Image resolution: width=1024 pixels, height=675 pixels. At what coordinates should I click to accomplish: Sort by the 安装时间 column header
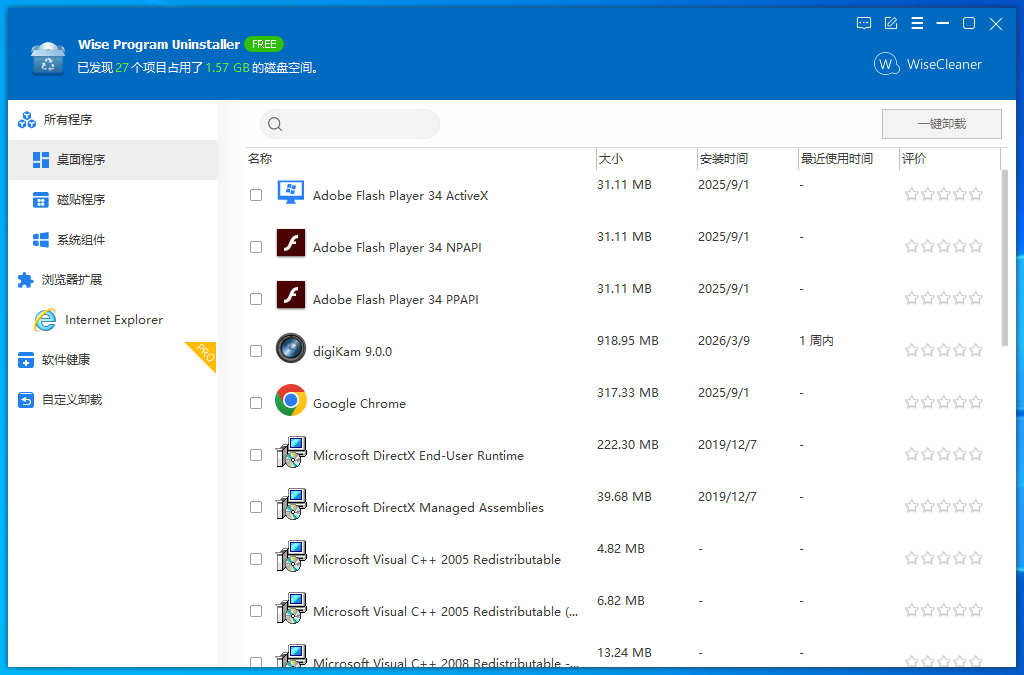pyautogui.click(x=722, y=158)
